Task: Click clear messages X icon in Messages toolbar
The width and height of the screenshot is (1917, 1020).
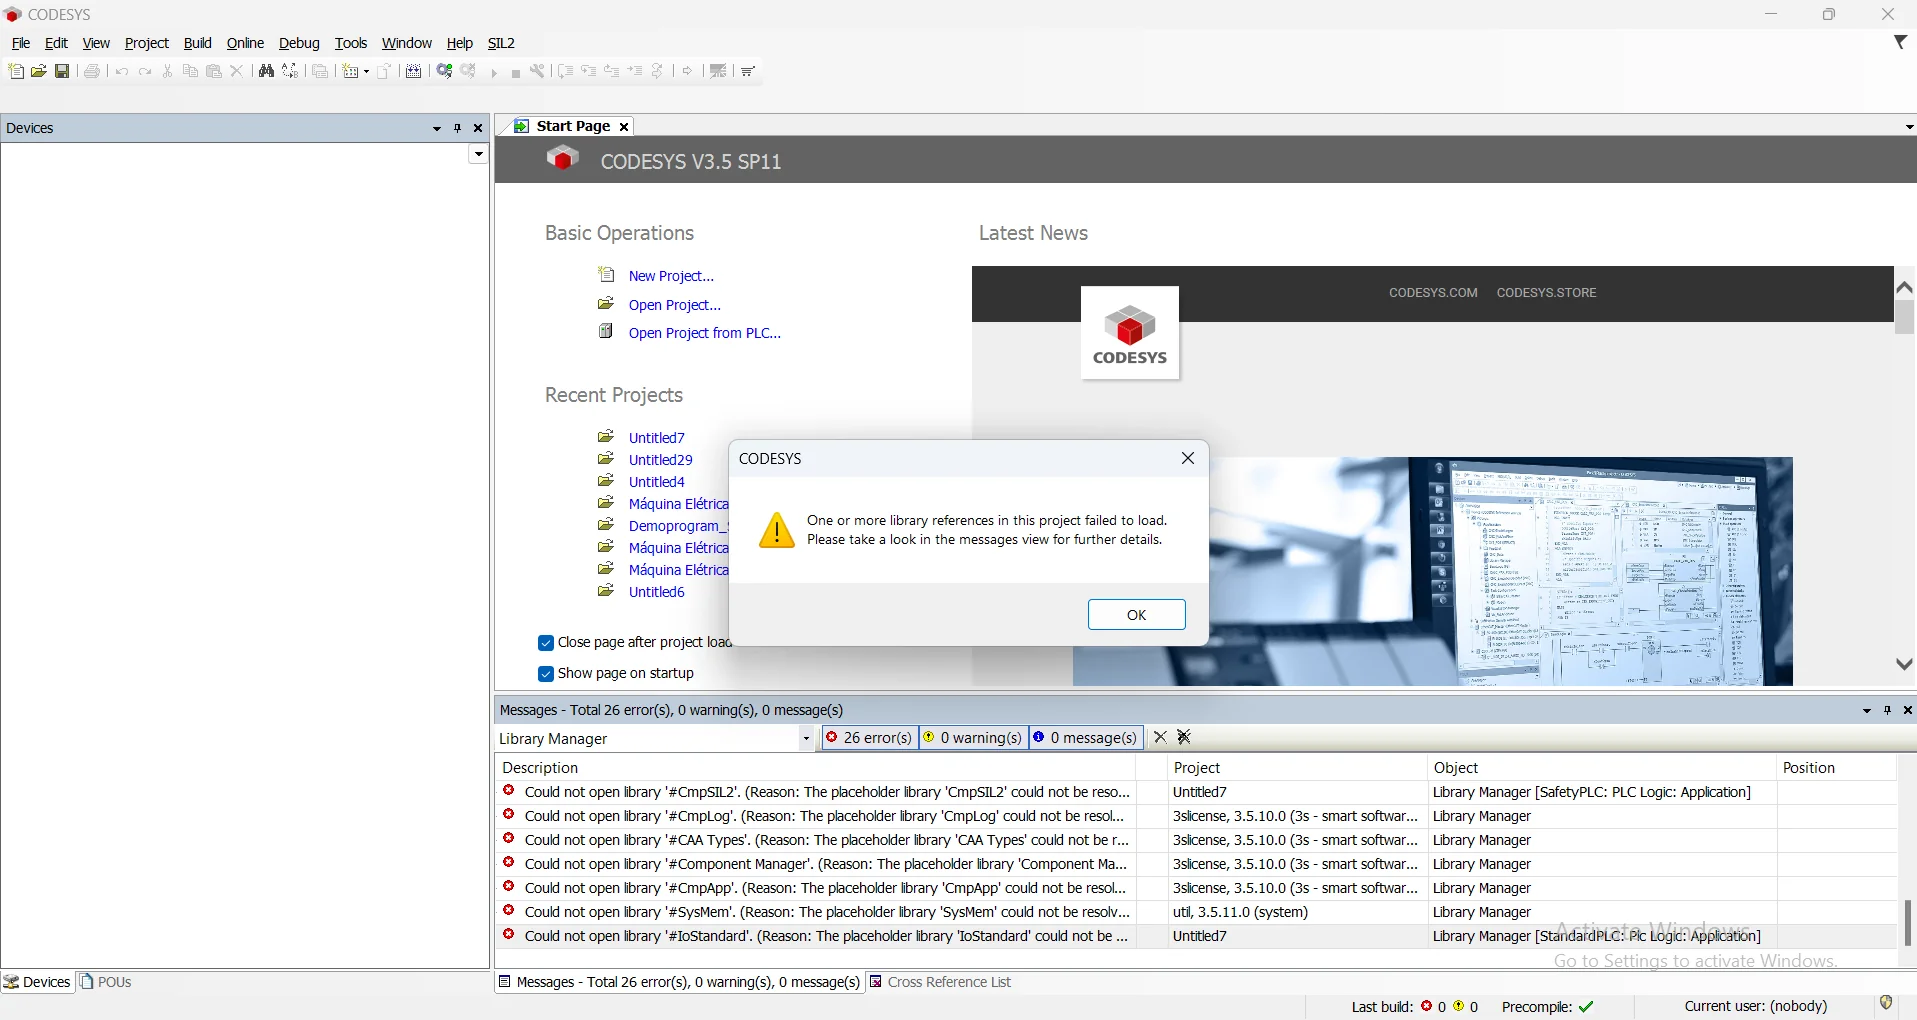Action: tap(1160, 737)
